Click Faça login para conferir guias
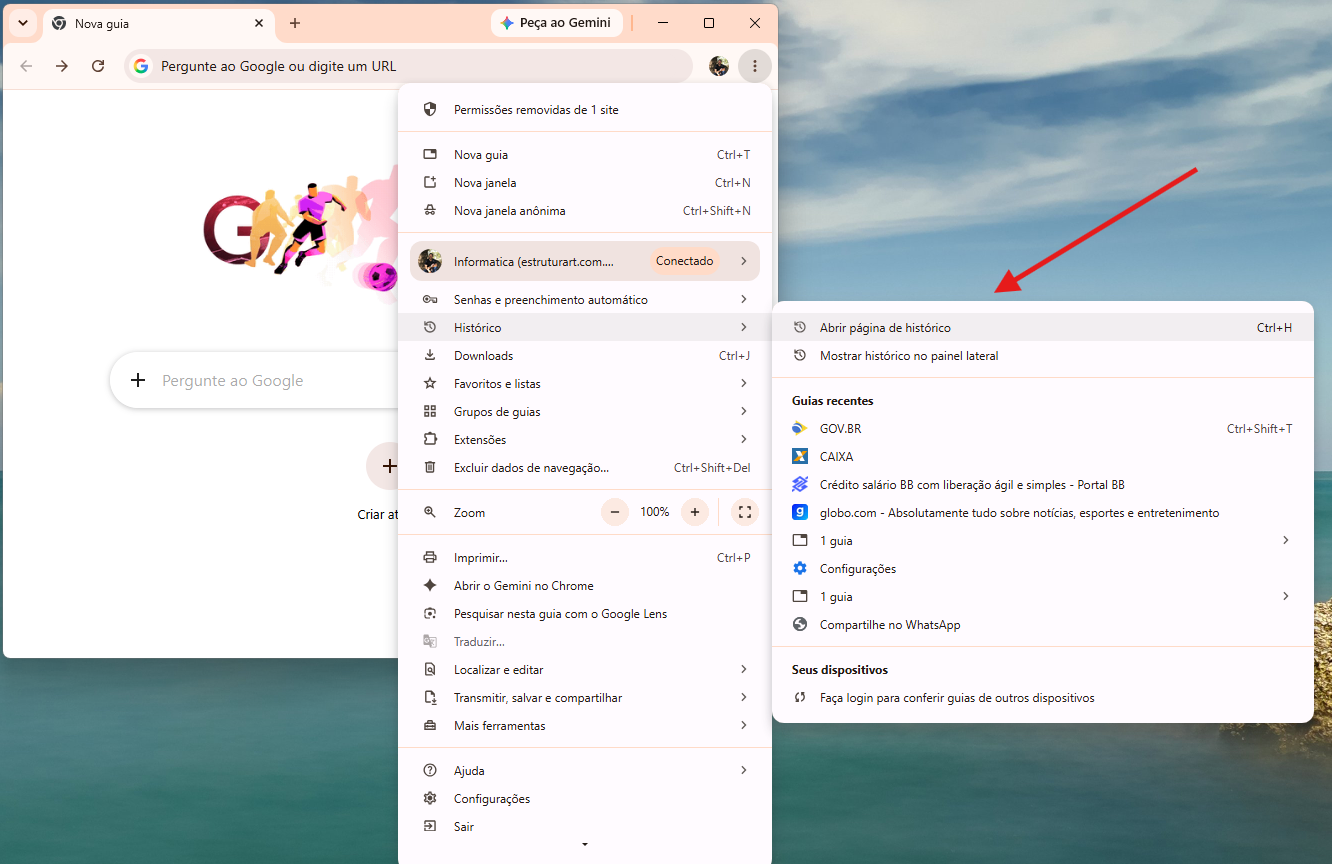This screenshot has width=1332, height=864. (x=1043, y=698)
